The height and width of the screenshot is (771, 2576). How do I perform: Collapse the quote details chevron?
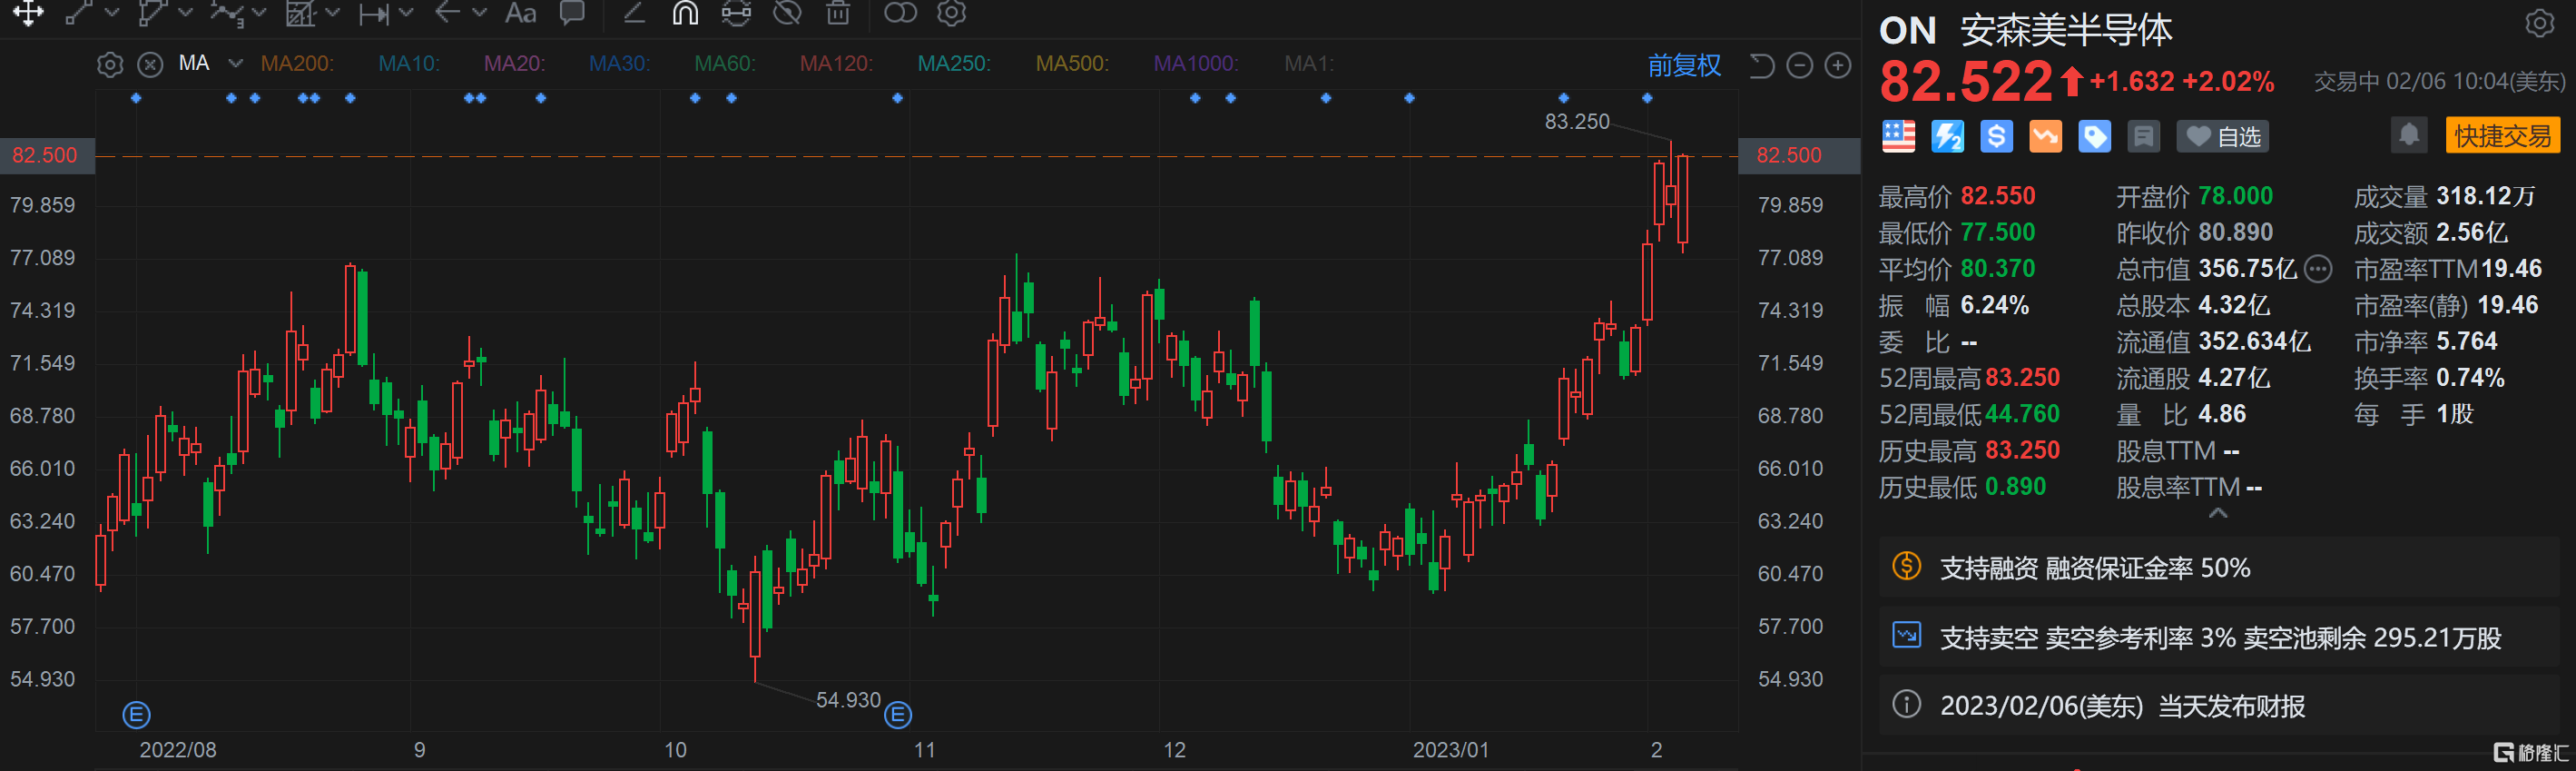tap(2217, 513)
